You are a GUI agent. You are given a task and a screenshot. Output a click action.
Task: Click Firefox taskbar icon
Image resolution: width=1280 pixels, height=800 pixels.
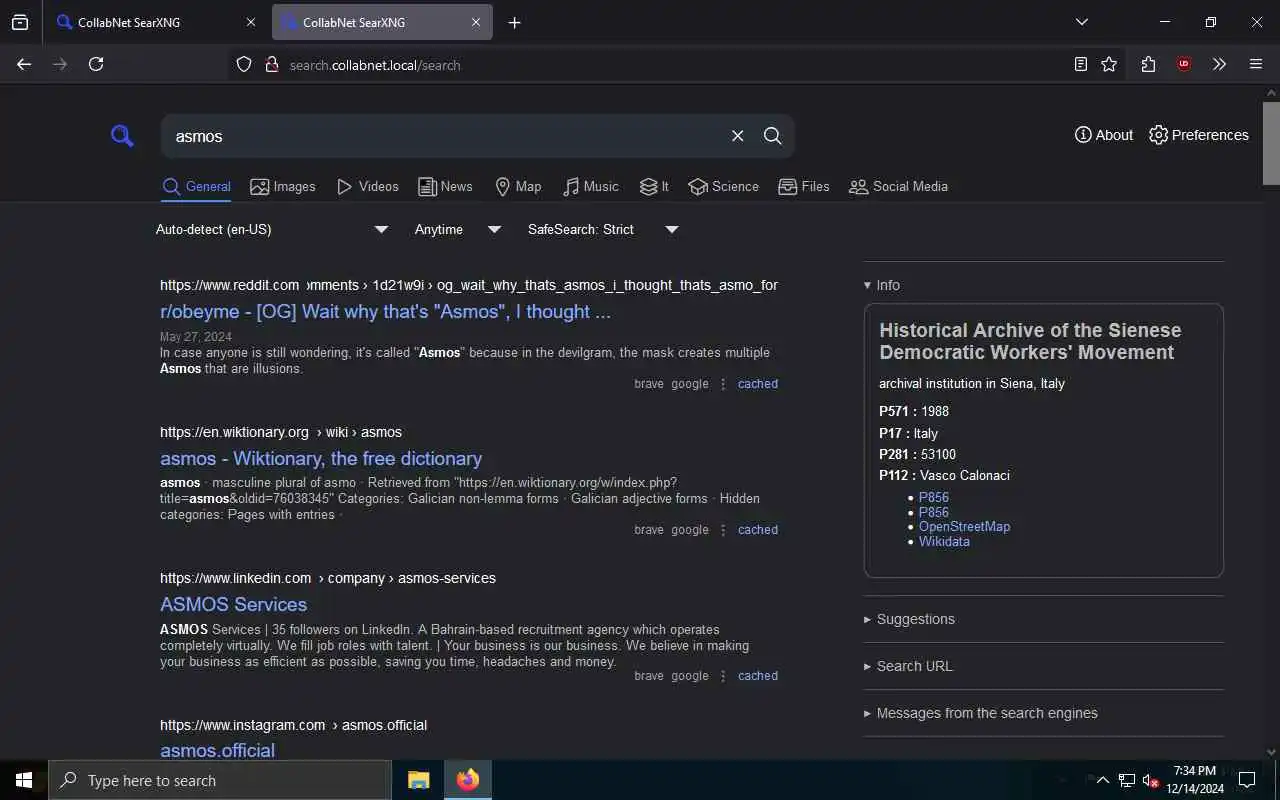coord(468,780)
